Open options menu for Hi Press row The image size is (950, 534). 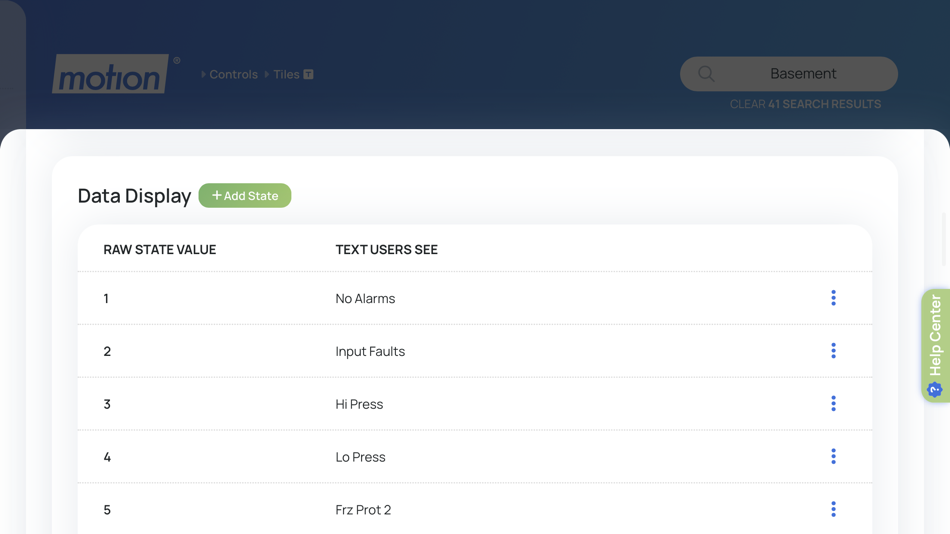[834, 403]
